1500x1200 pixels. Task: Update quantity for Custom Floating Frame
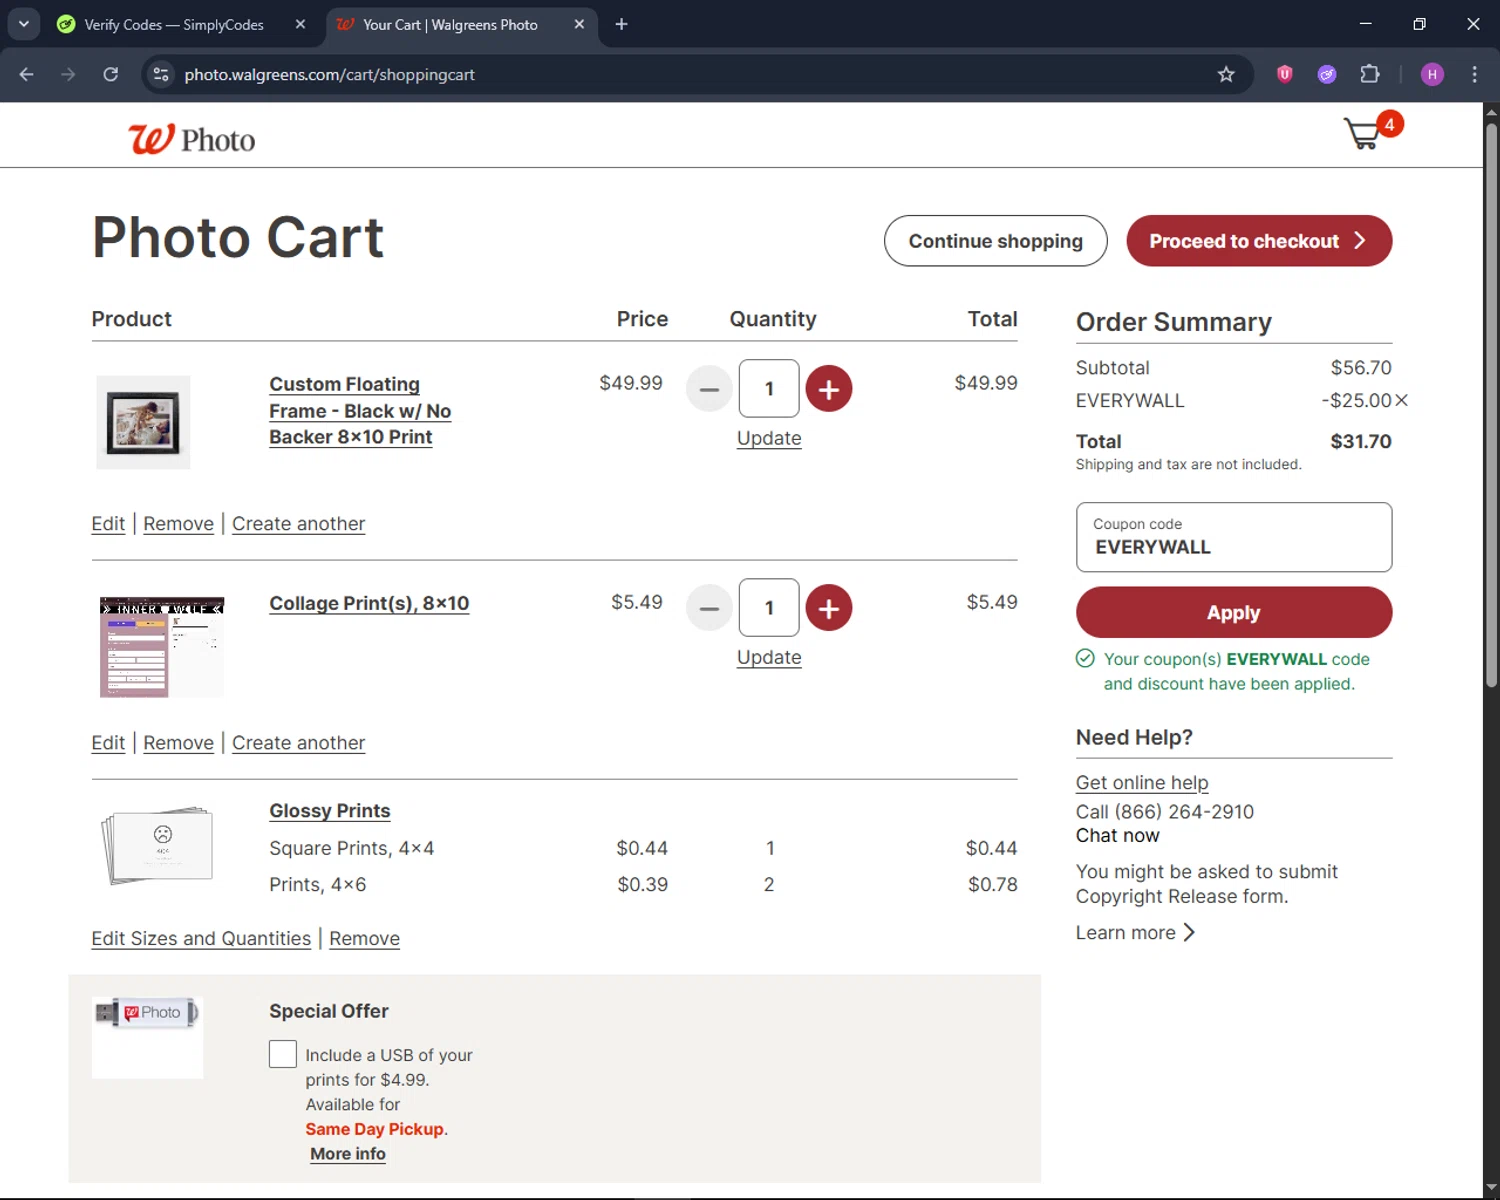tap(769, 438)
